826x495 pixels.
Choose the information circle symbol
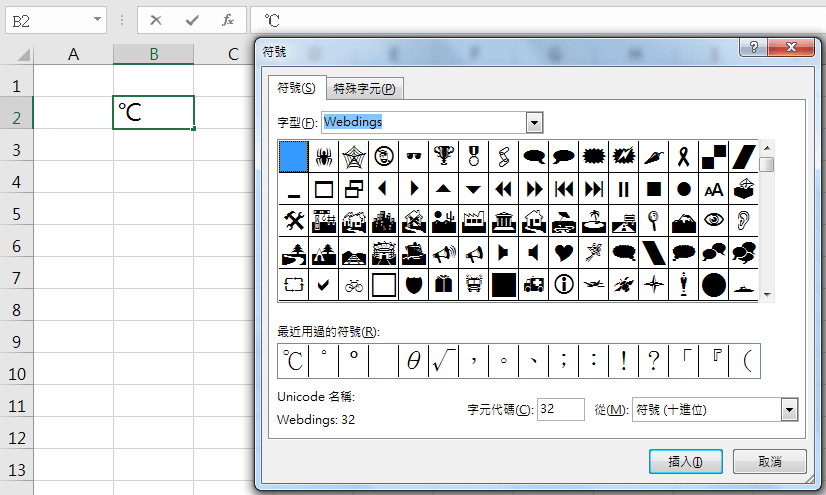pos(564,285)
